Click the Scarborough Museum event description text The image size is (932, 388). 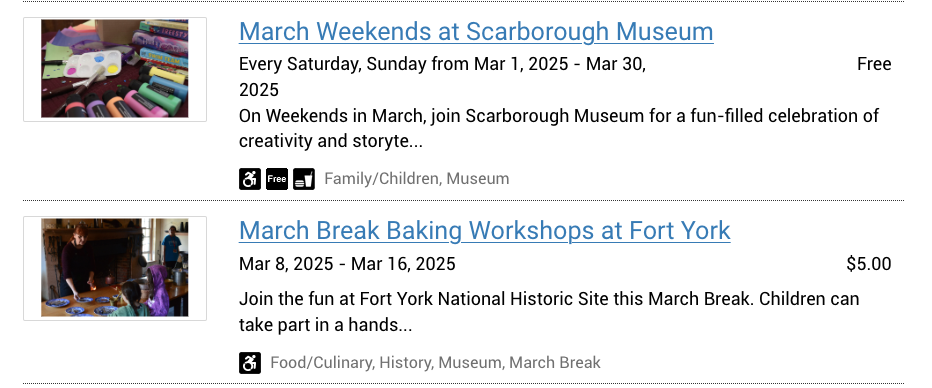(559, 128)
